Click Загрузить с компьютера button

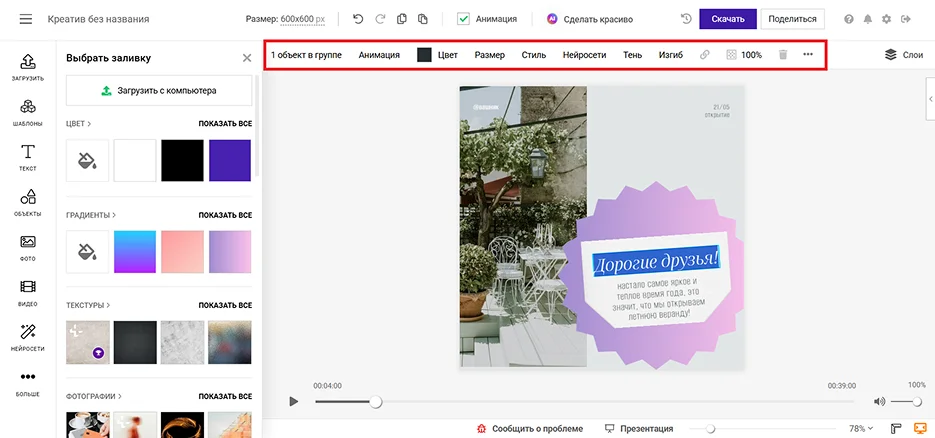159,90
